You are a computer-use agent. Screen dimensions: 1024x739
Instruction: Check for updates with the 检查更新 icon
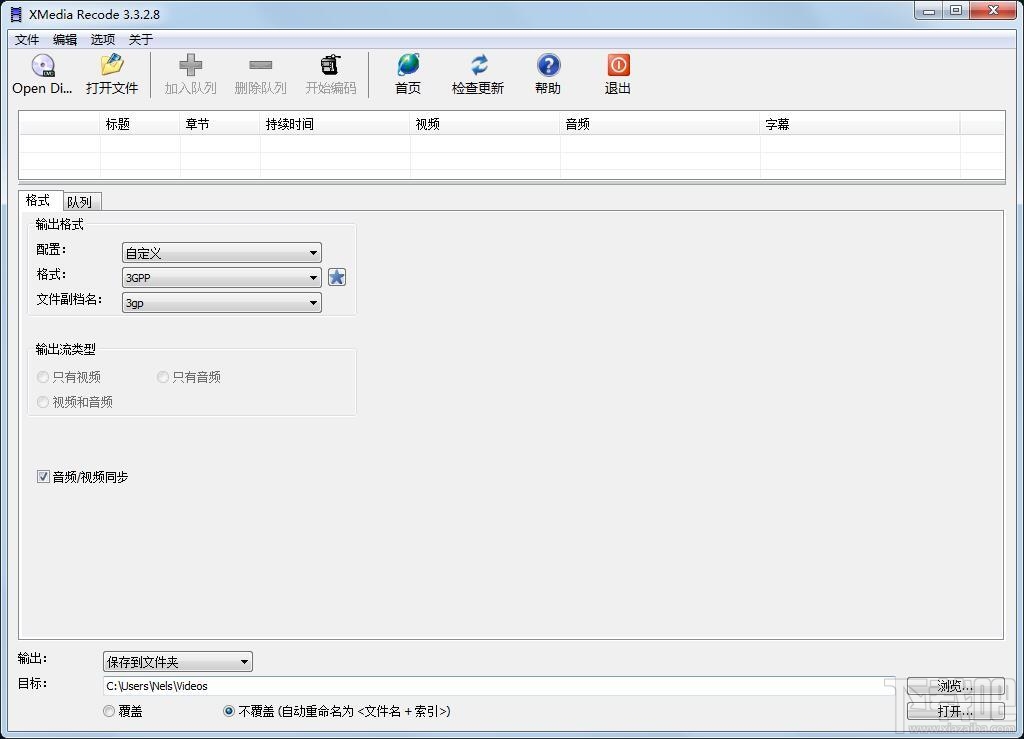click(477, 72)
